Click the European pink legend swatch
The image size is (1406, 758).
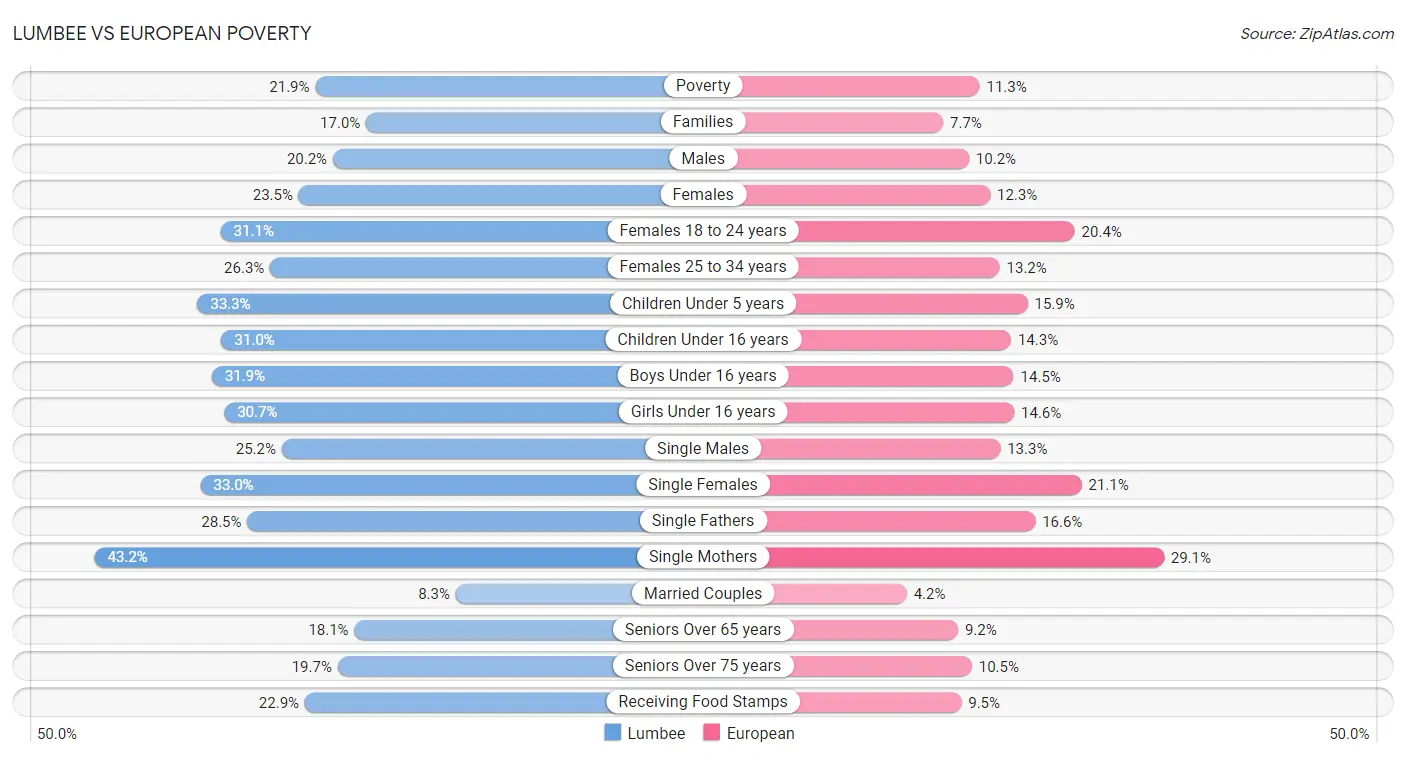pos(712,733)
